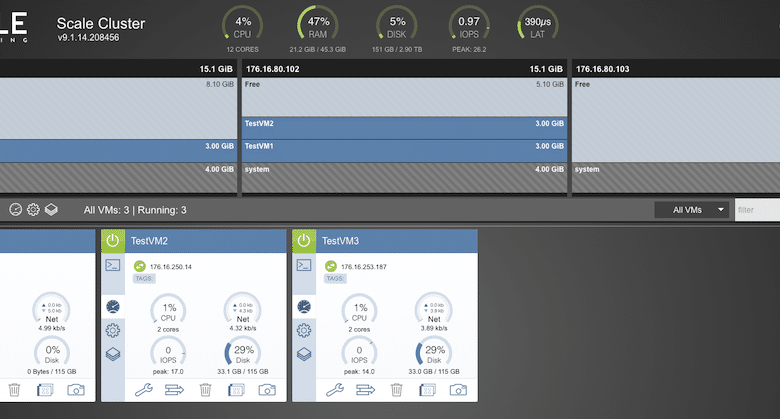Delete TestVM3 using trash icon
This screenshot has width=780, height=419.
396,390
